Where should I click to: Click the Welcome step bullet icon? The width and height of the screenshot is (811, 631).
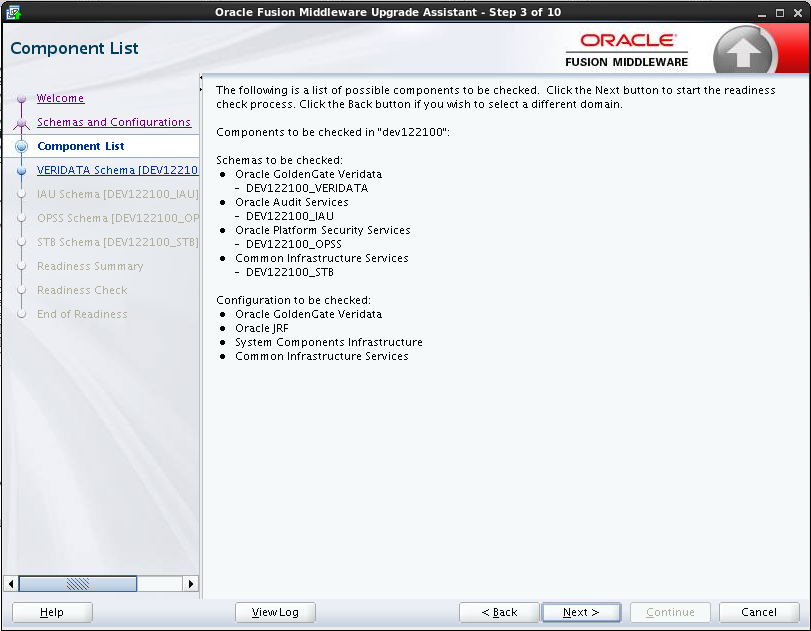tap(21, 98)
